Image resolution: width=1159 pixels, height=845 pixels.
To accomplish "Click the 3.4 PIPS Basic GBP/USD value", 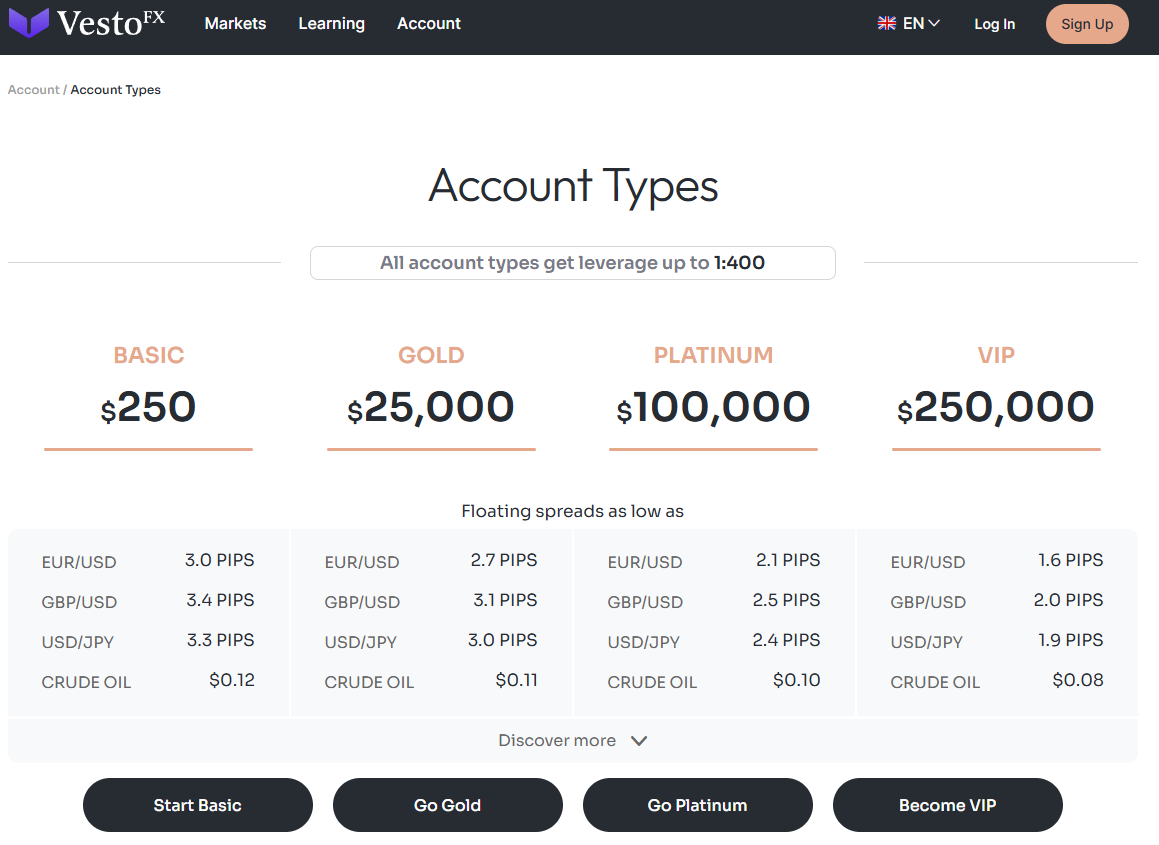I will tap(220, 600).
